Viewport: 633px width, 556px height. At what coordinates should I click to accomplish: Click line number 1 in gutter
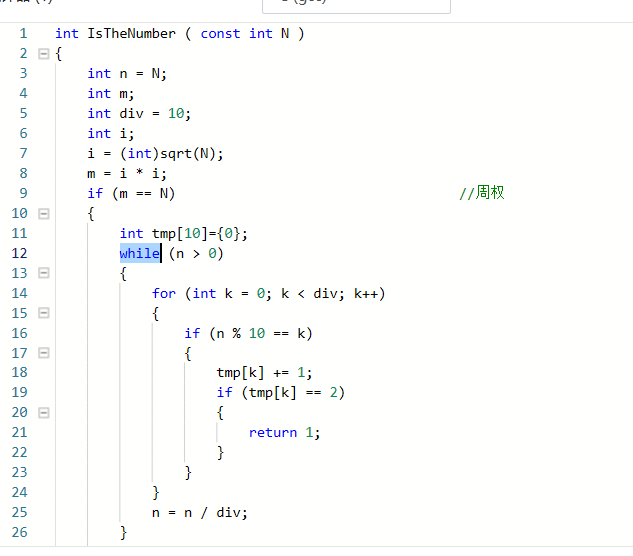23,34
